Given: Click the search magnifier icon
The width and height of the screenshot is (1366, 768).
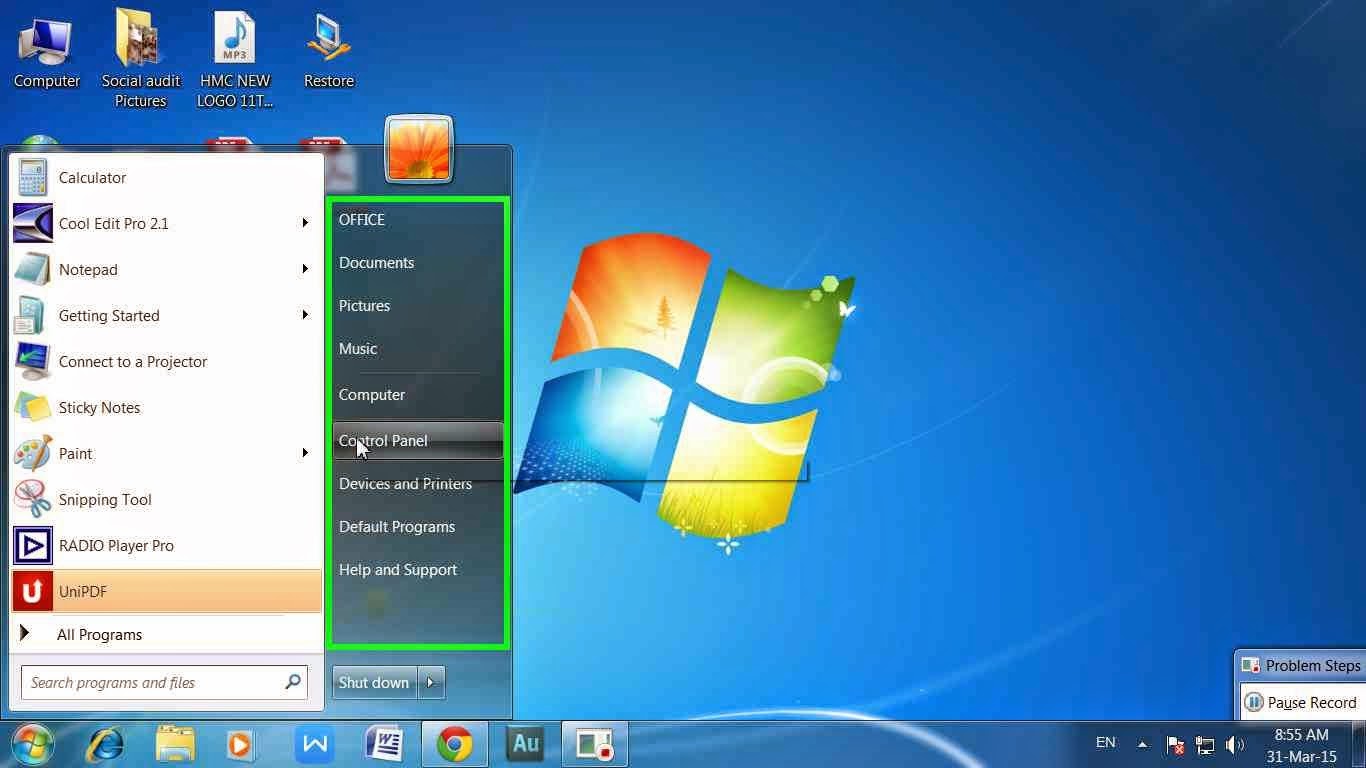Looking at the screenshot, I should click(292, 682).
